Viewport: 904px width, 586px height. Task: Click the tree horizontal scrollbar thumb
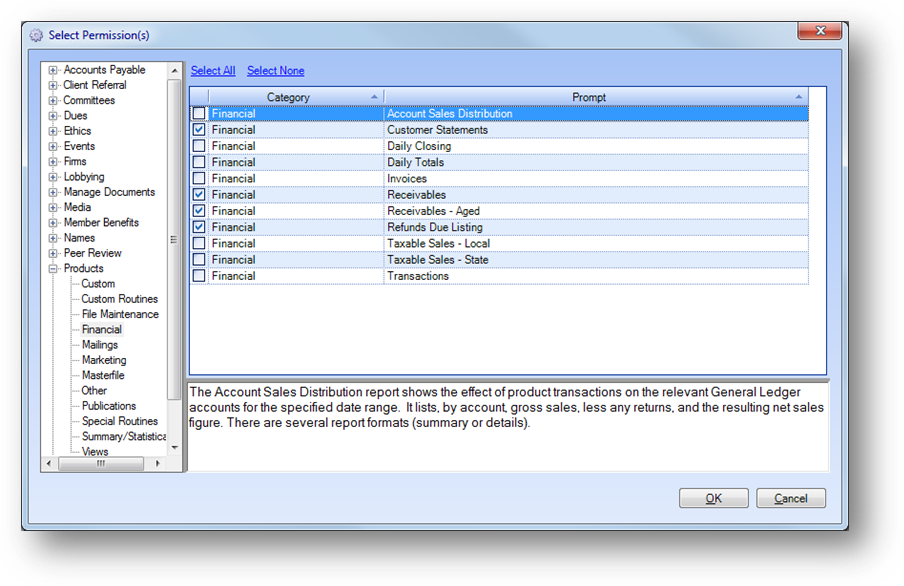pos(101,463)
